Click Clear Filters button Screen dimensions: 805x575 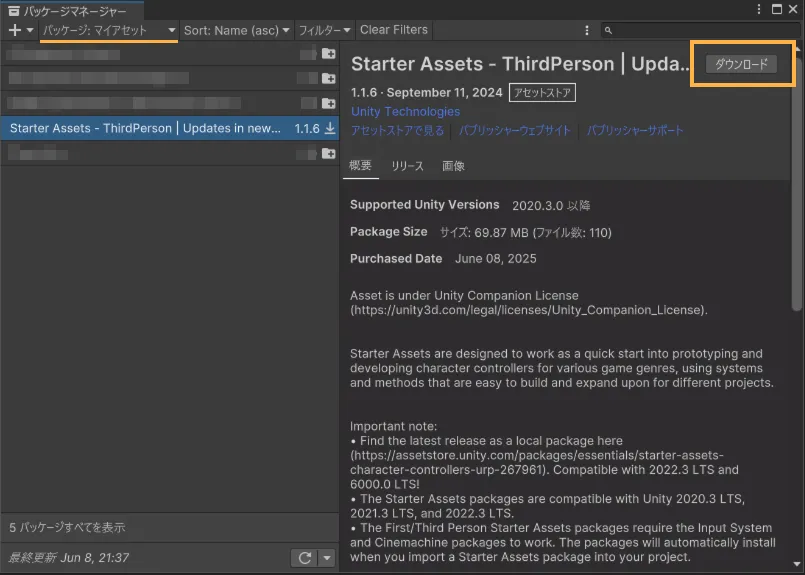394,30
